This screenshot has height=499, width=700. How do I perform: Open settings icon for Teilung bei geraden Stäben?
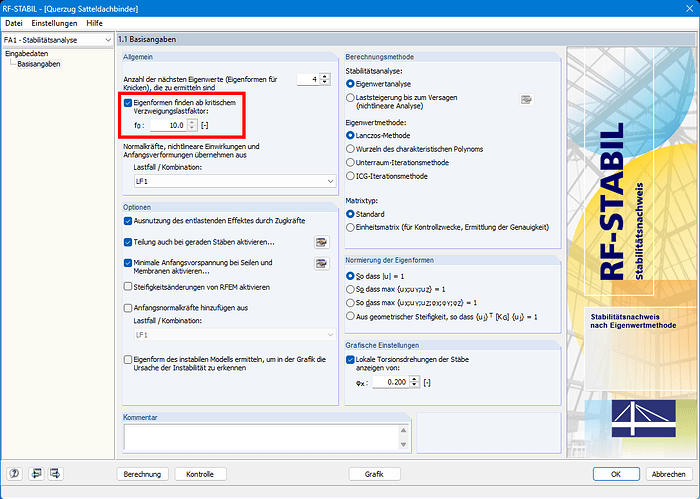pyautogui.click(x=321, y=242)
